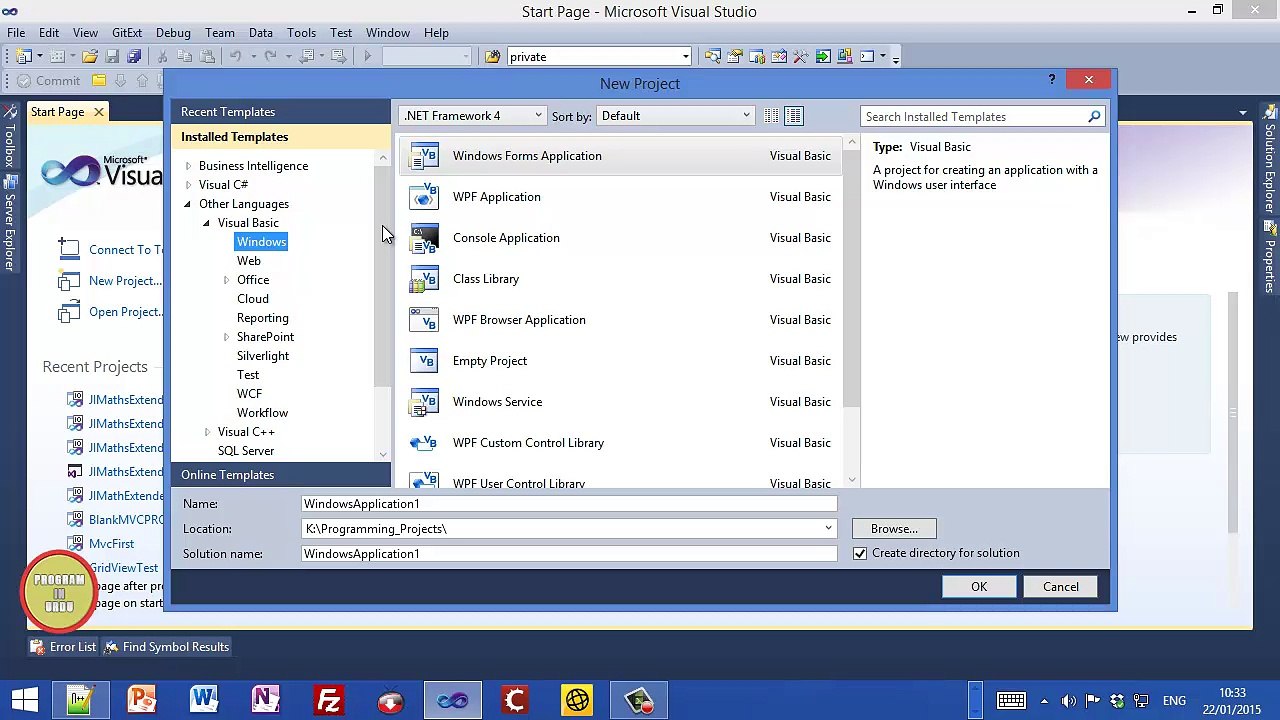1280x720 pixels.
Task: Click the Recent Templates header
Action: [281, 112]
